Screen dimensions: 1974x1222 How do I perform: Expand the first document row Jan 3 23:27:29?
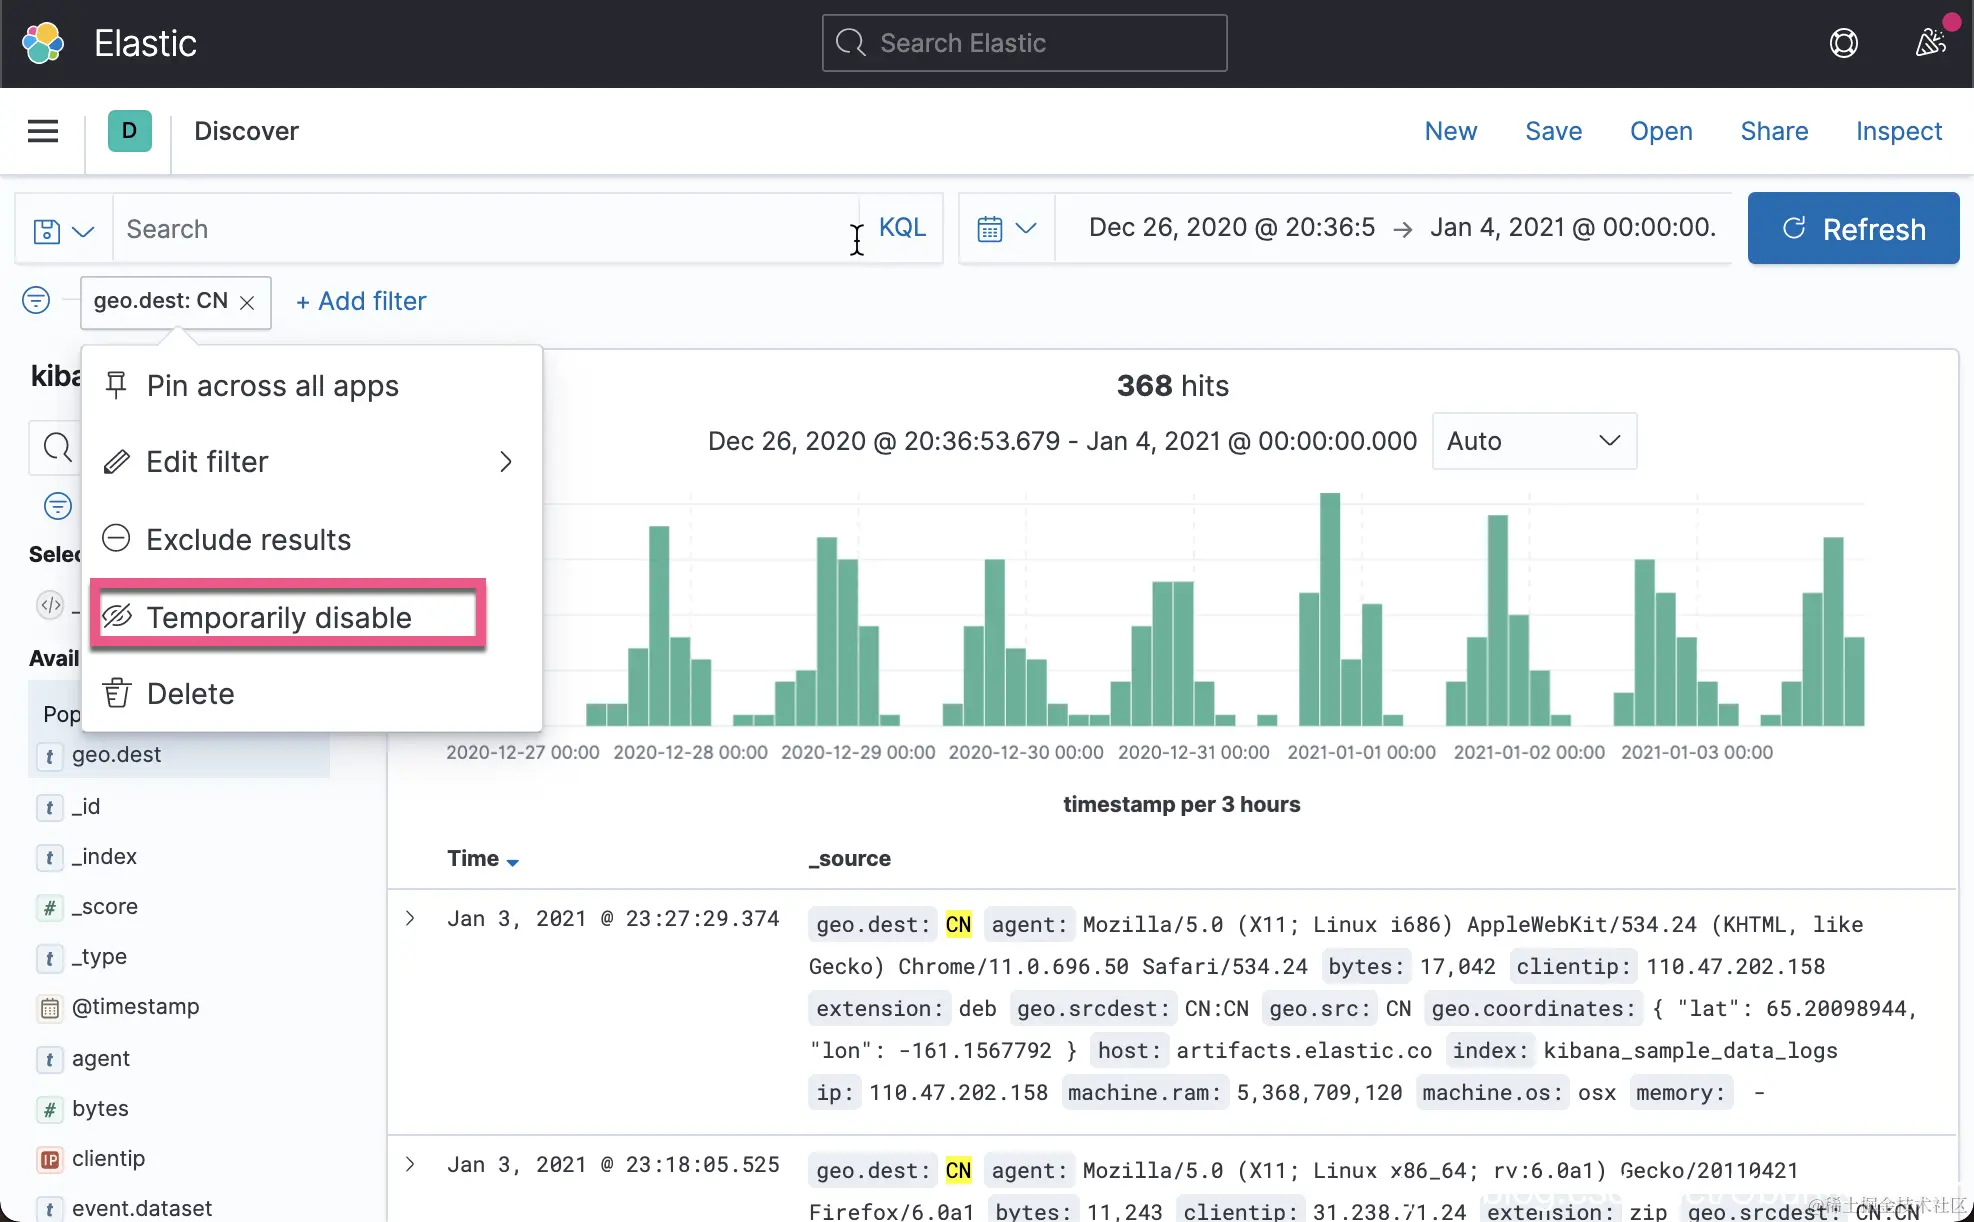pyautogui.click(x=410, y=918)
